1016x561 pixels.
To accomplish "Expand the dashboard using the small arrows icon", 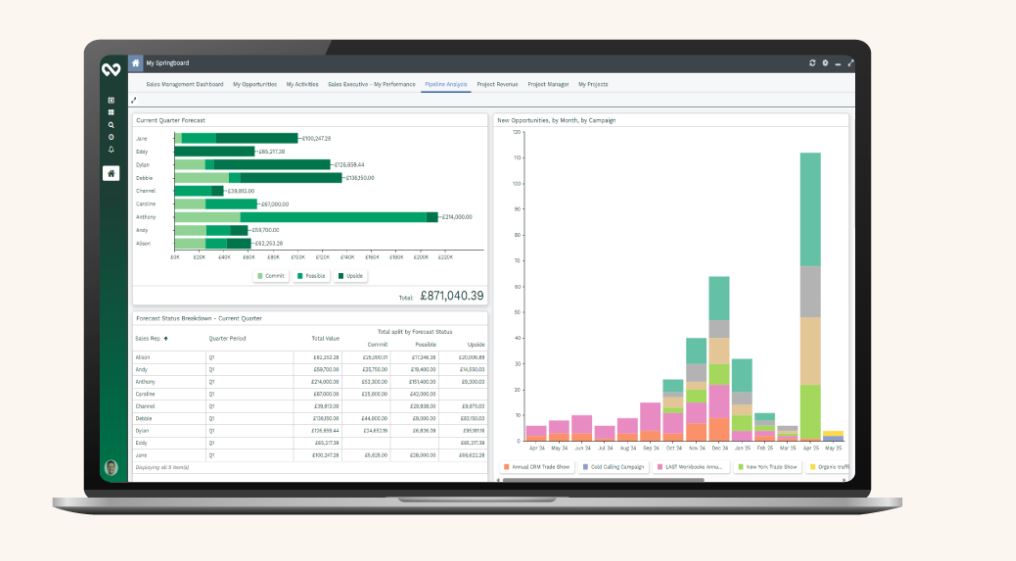I will [x=134, y=100].
